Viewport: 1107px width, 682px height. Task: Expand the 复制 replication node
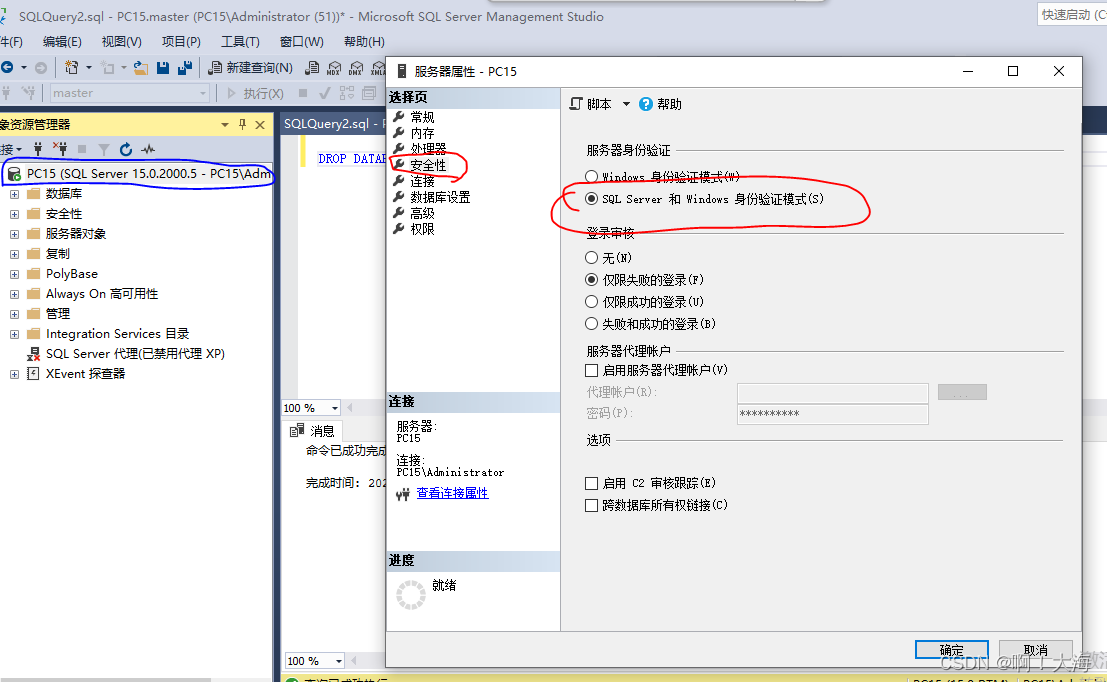(14, 253)
